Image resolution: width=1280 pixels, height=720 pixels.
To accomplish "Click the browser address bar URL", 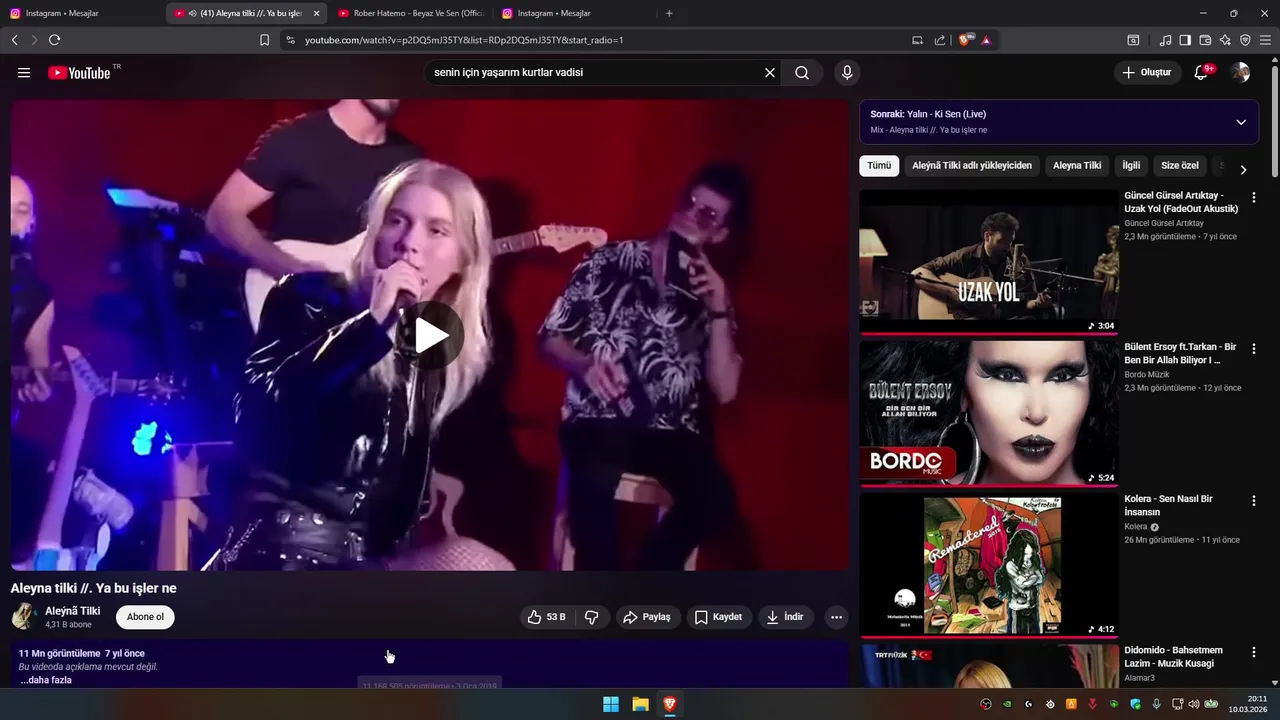I will pos(464,40).
